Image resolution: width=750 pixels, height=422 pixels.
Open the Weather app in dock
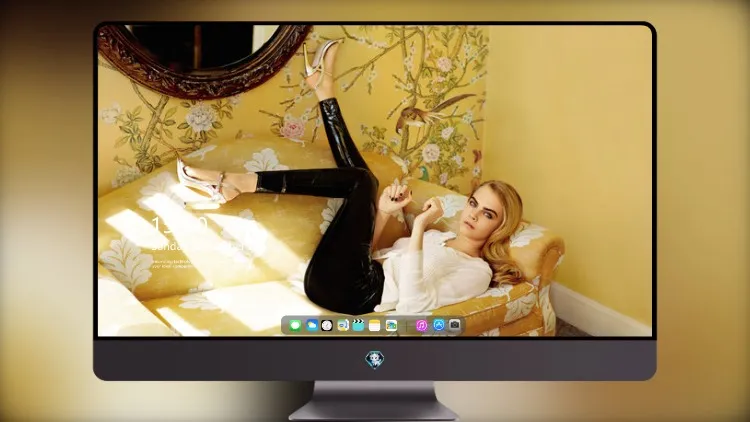tap(312, 325)
